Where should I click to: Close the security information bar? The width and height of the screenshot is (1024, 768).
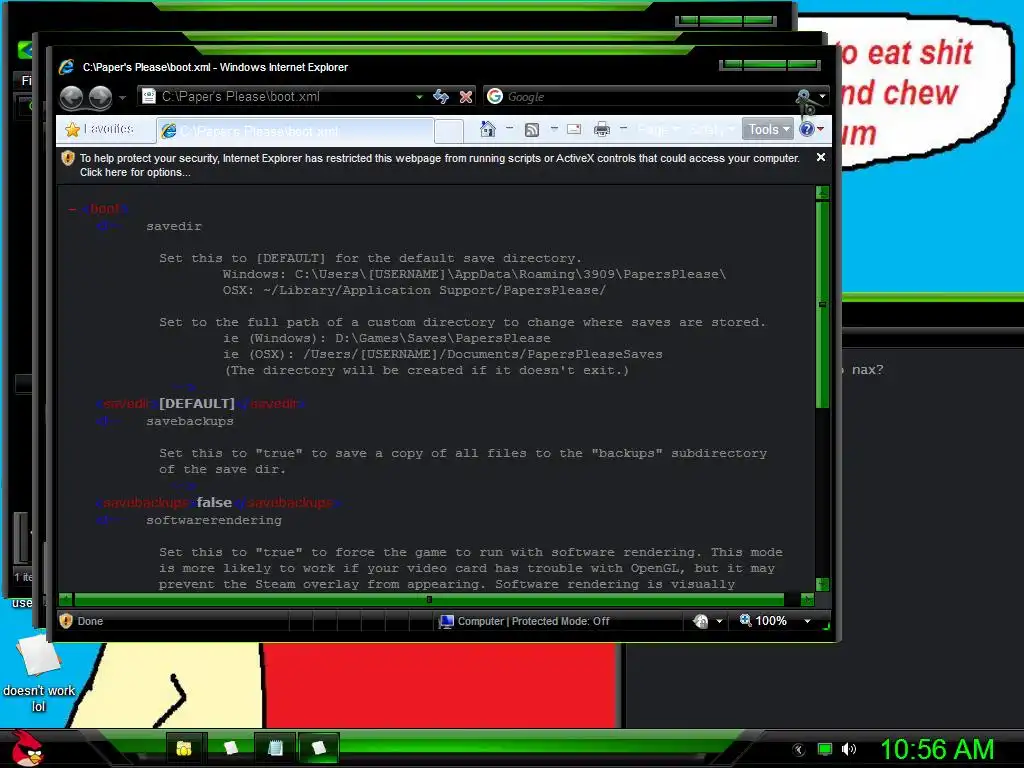point(821,157)
